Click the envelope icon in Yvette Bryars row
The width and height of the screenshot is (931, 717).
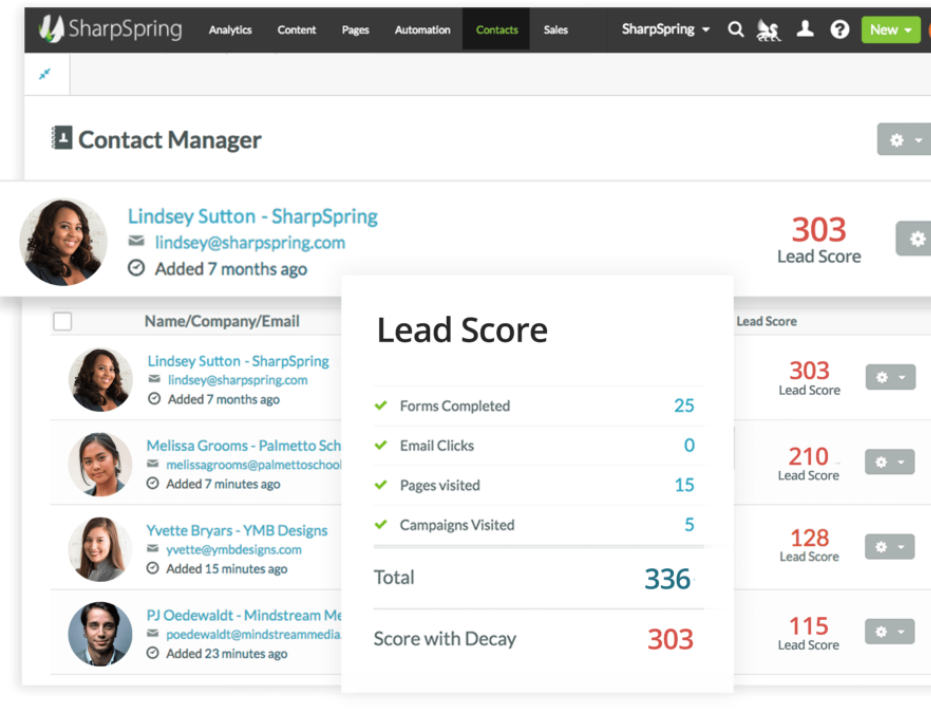(x=153, y=548)
